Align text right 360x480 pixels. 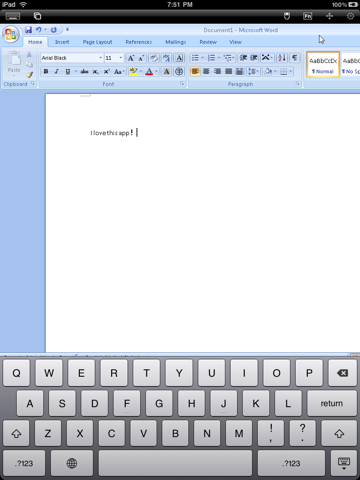point(217,71)
